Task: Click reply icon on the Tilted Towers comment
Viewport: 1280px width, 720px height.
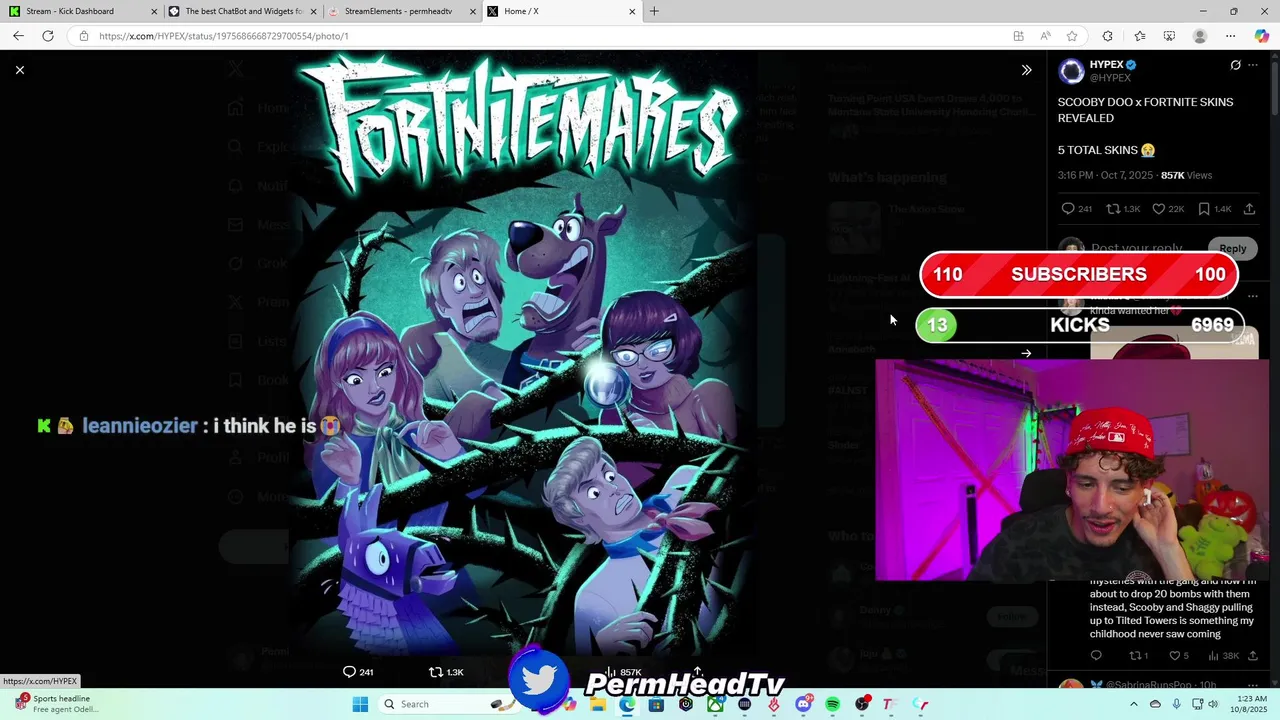Action: (1096, 656)
